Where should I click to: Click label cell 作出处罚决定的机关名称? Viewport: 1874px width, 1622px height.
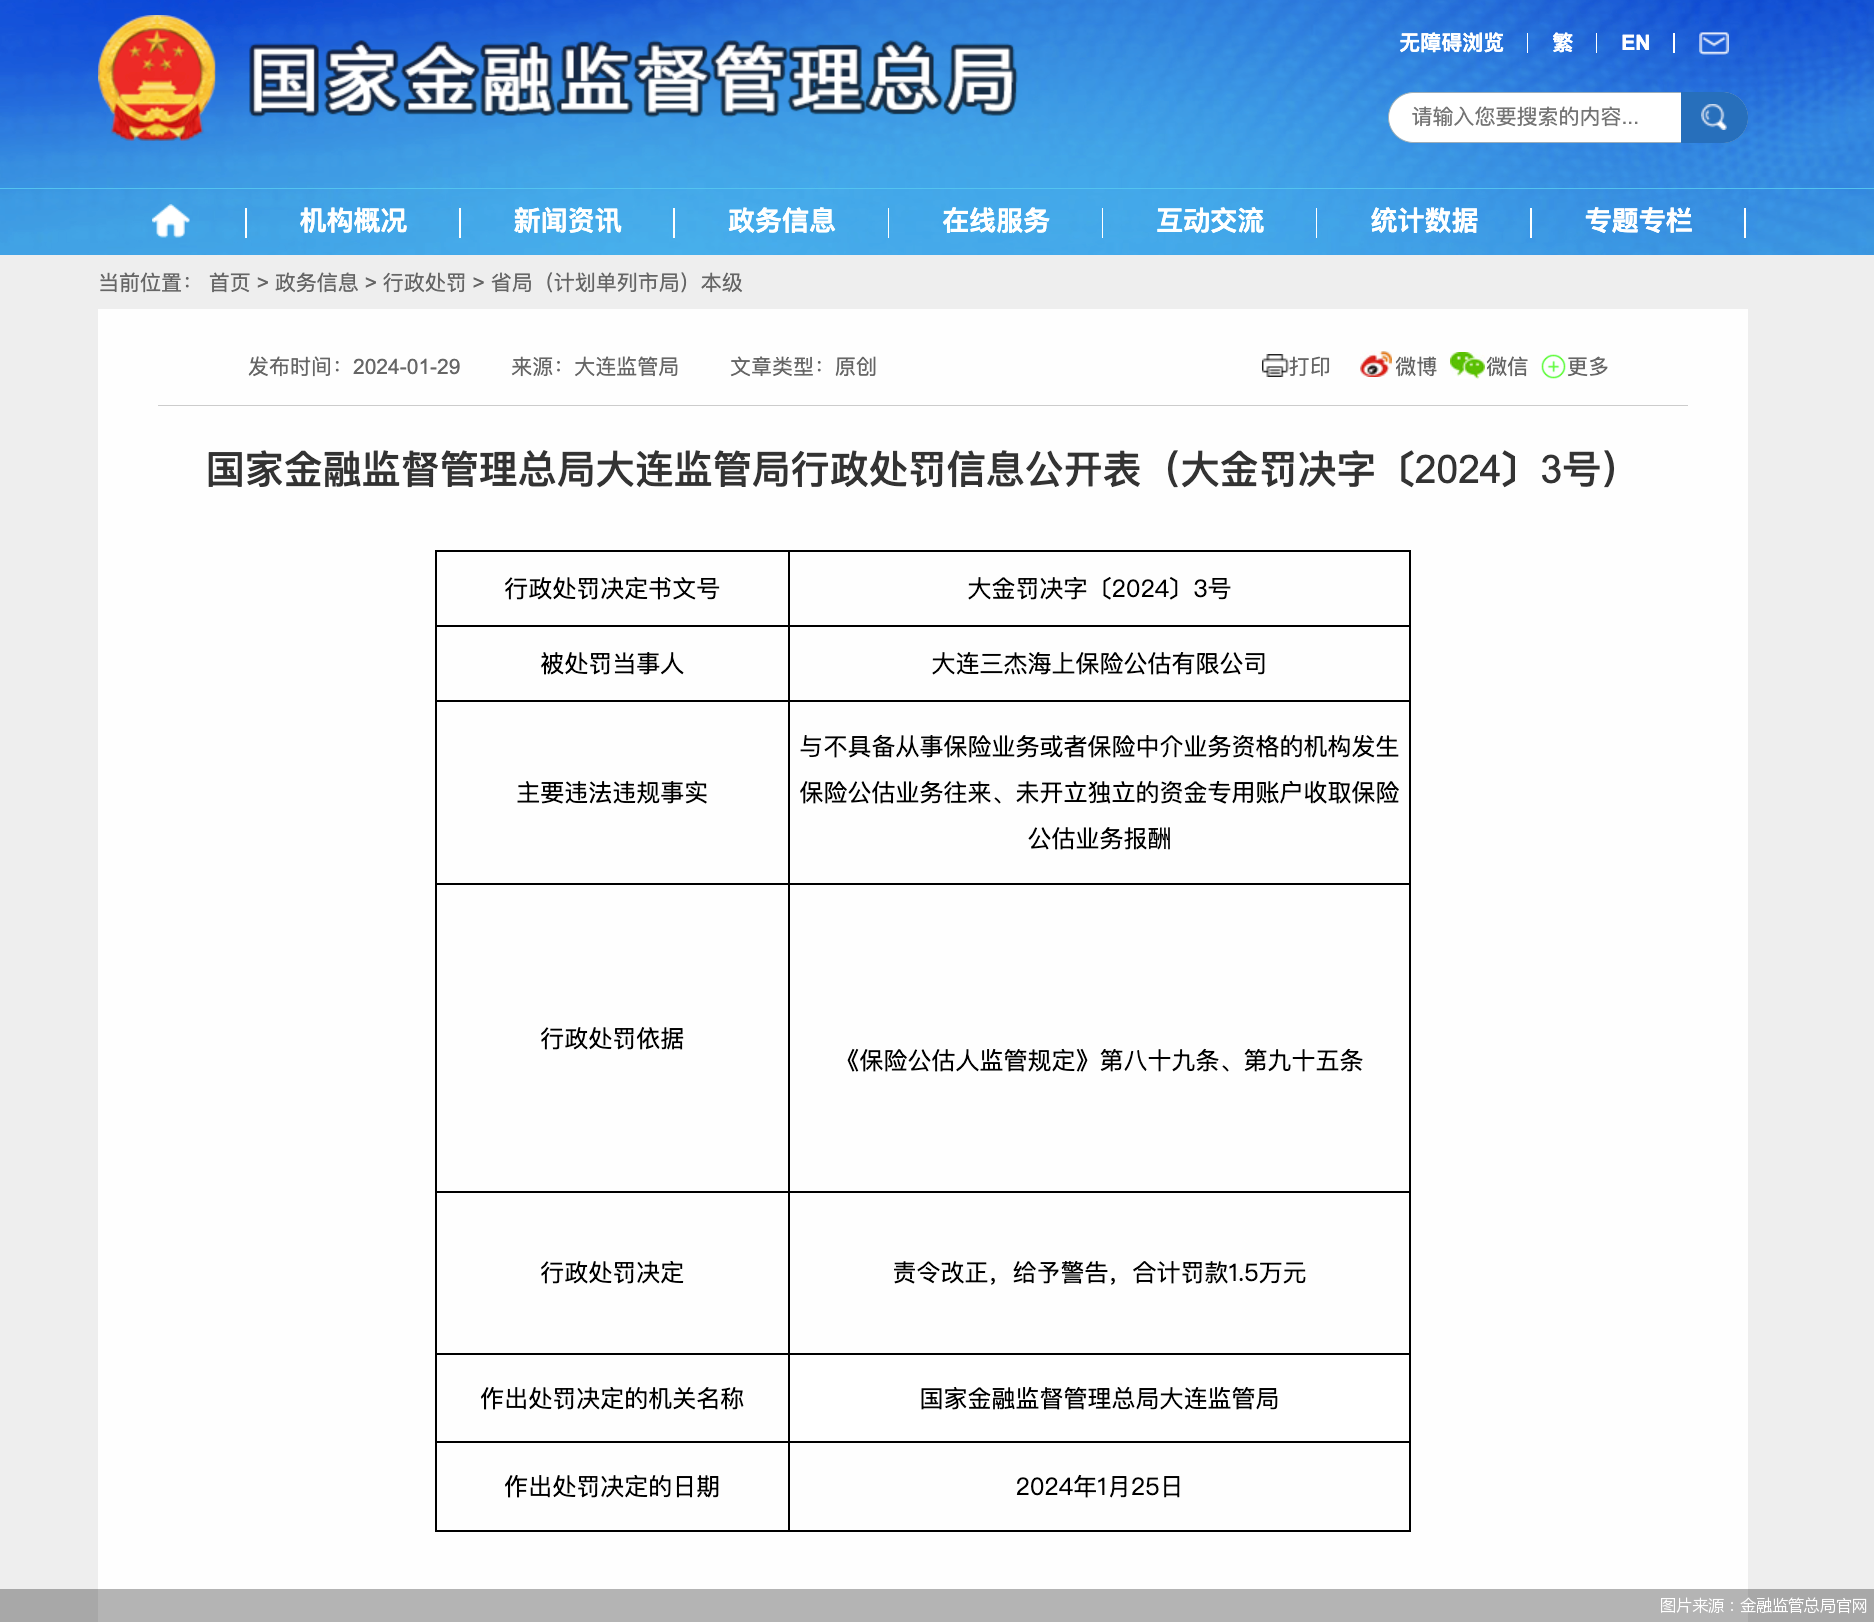(x=612, y=1399)
